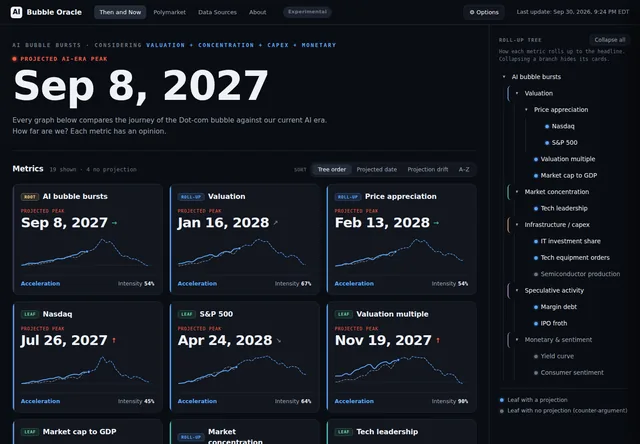Go to the About tab
This screenshot has width=640, height=444.
(x=258, y=12)
